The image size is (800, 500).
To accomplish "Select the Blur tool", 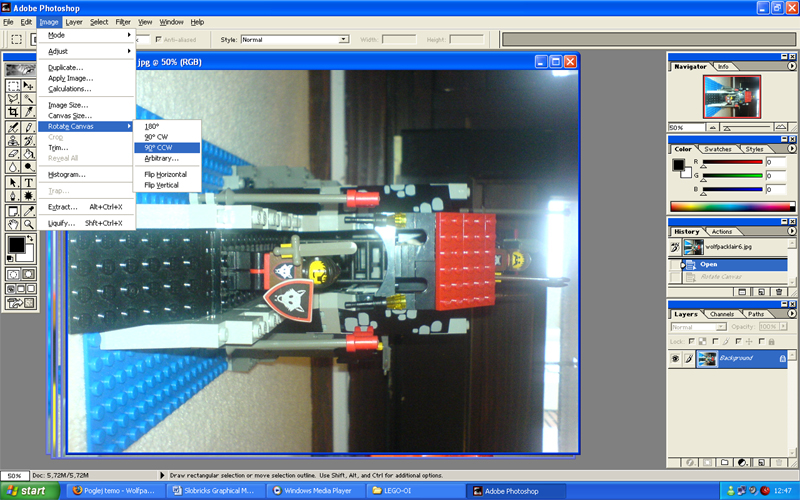I will click(13, 166).
